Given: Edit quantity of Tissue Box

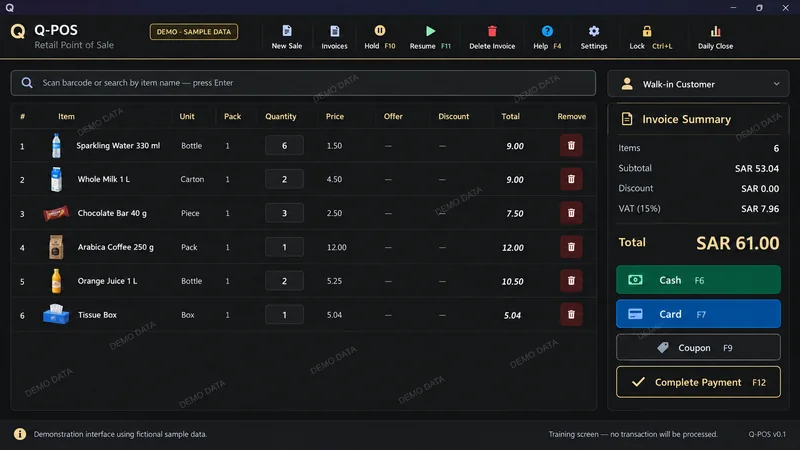Looking at the screenshot, I should coord(284,314).
